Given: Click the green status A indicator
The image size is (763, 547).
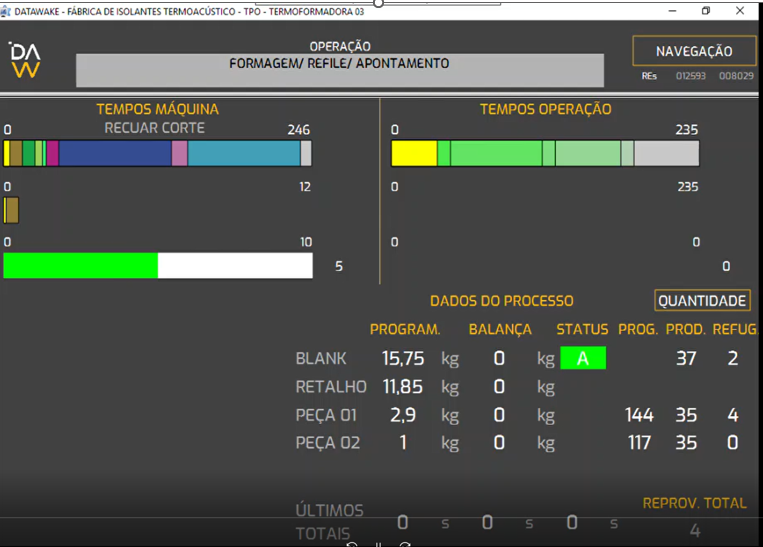Looking at the screenshot, I should coord(583,358).
